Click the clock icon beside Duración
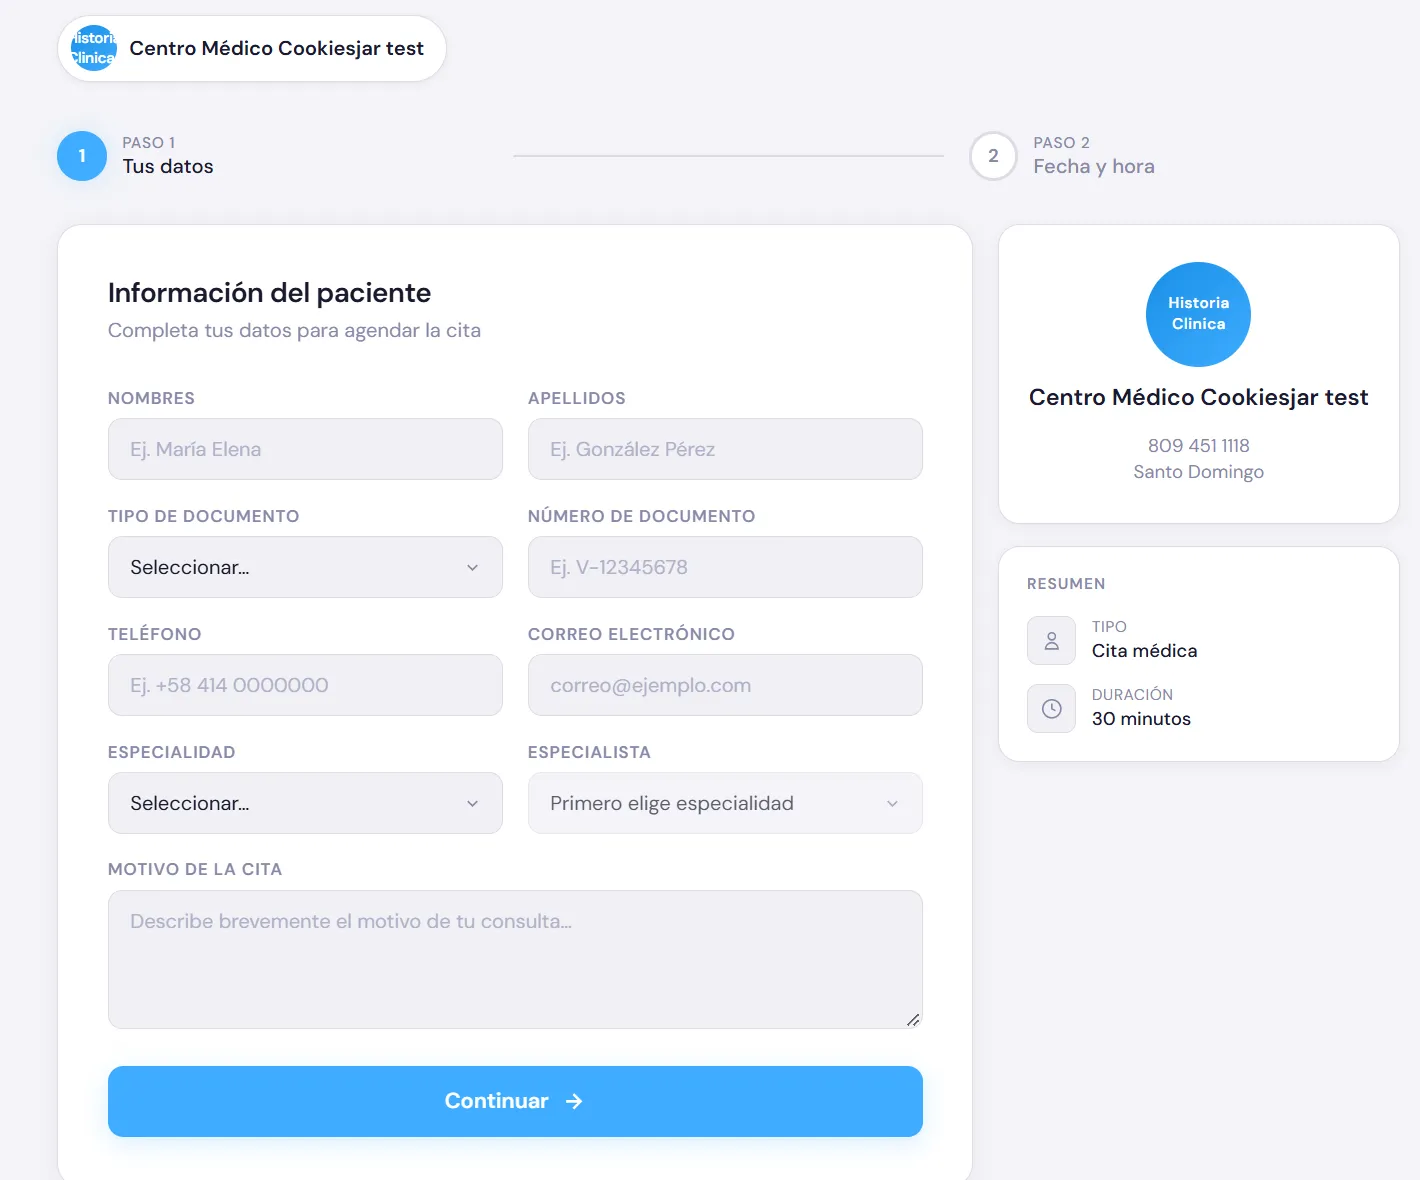The width and height of the screenshot is (1420, 1180). pos(1051,709)
